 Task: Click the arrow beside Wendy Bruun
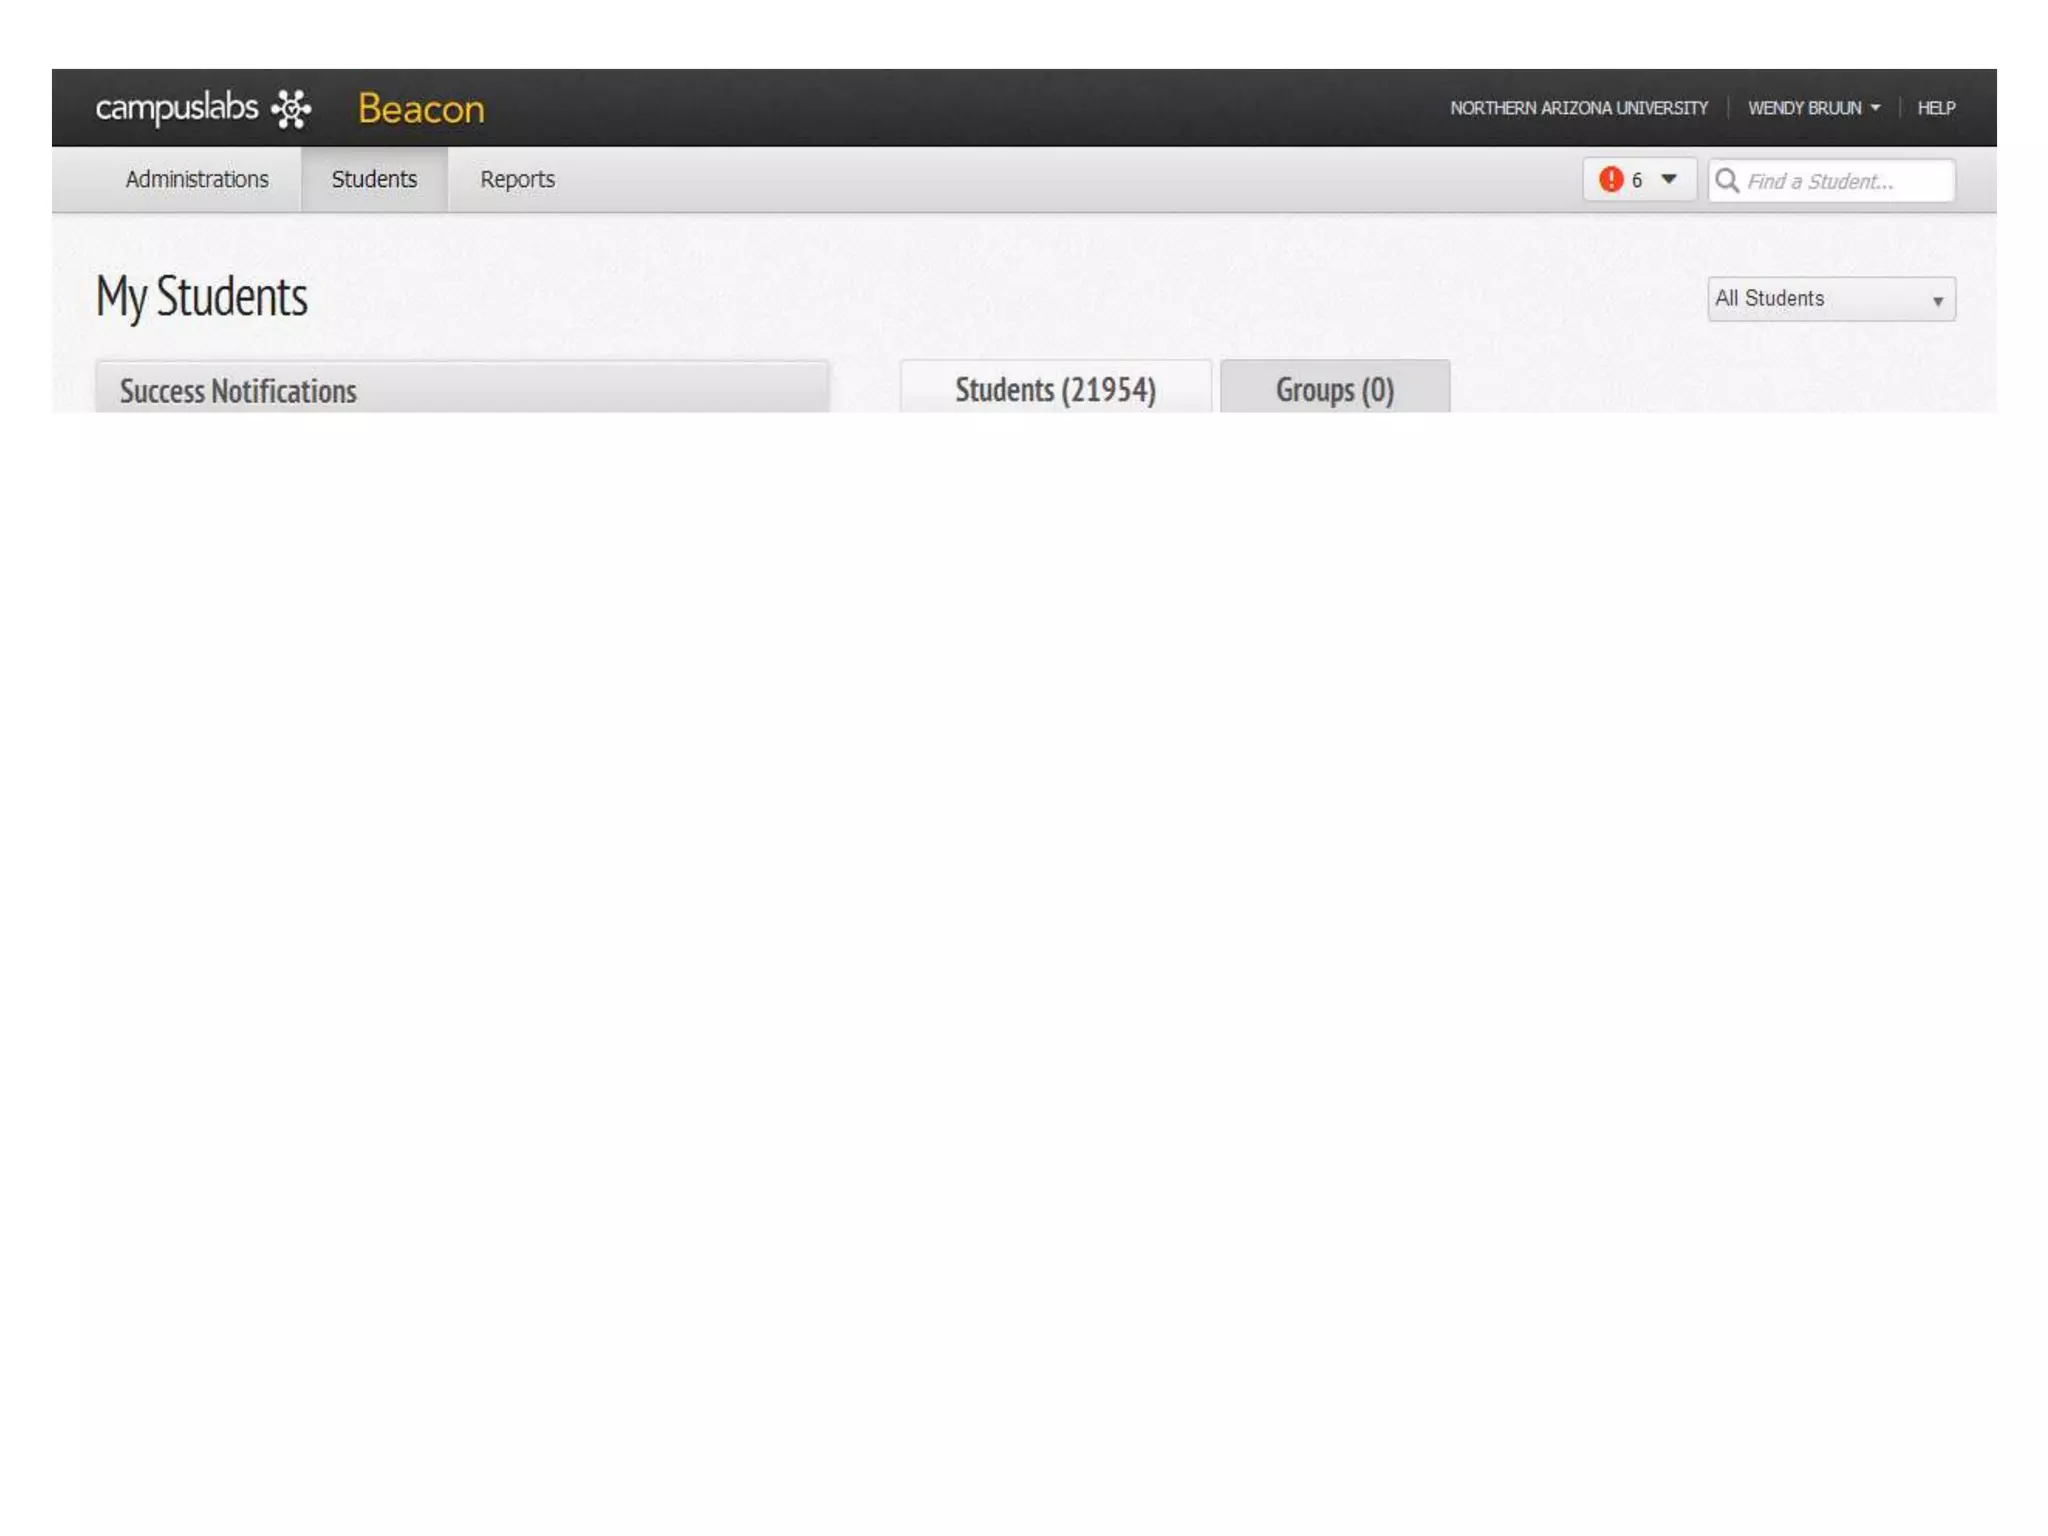click(x=1875, y=108)
